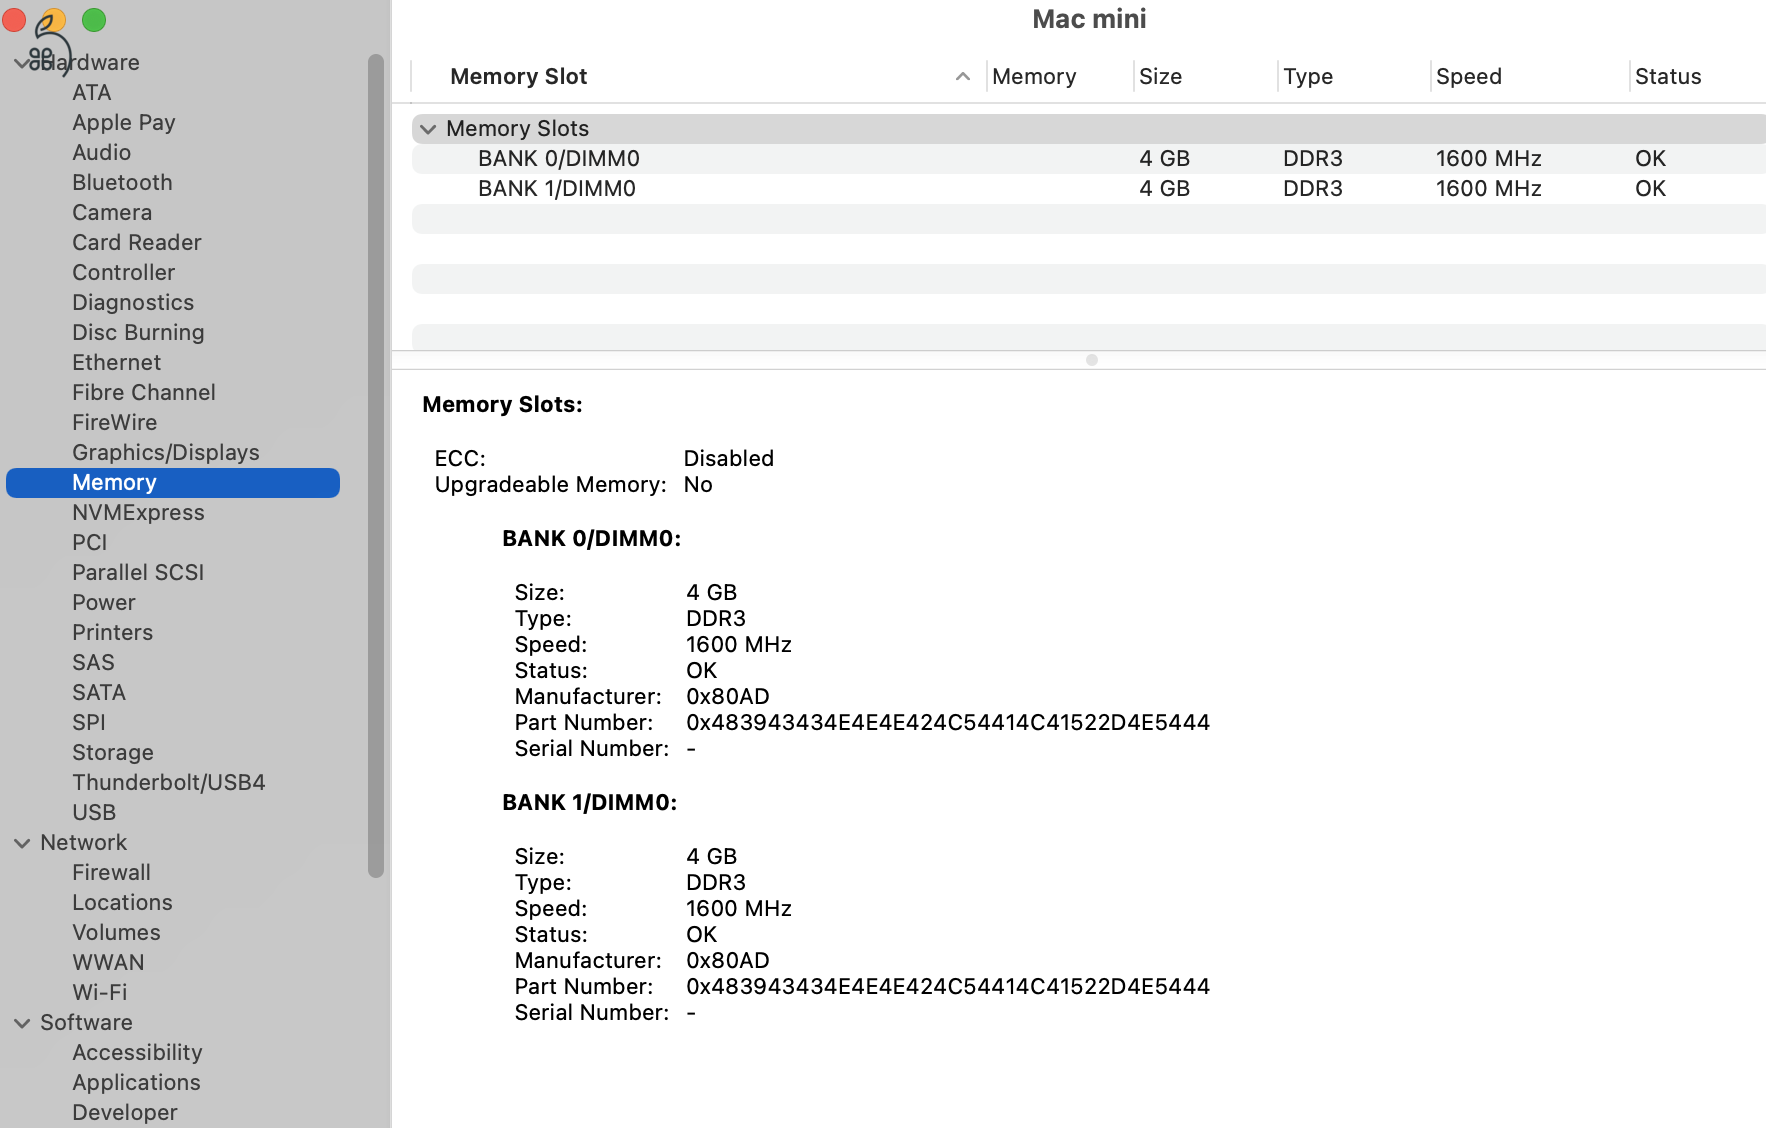Sort by the Status column header
This screenshot has width=1766, height=1128.
click(1668, 77)
